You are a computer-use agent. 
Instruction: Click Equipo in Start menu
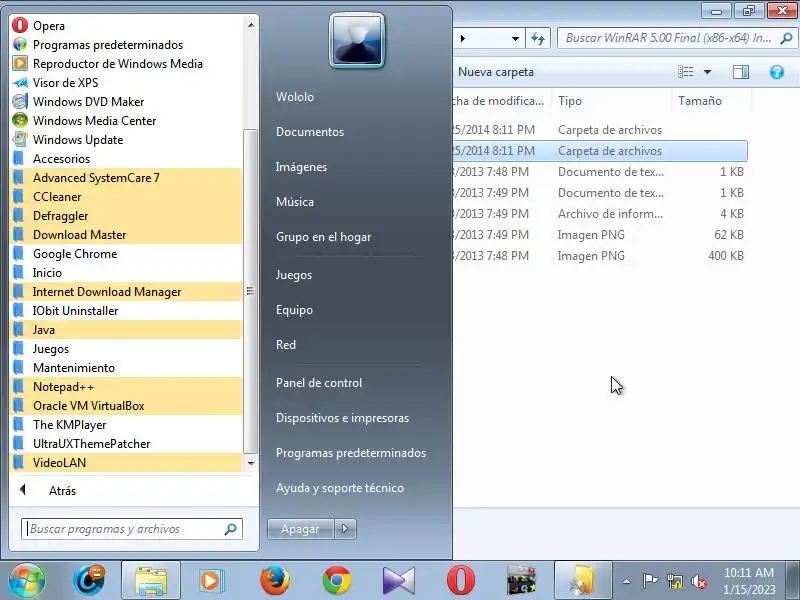pyautogui.click(x=294, y=310)
